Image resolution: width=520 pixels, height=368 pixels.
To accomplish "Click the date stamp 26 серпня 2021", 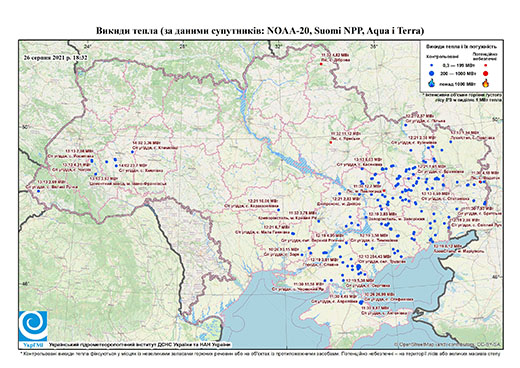I will (x=55, y=57).
